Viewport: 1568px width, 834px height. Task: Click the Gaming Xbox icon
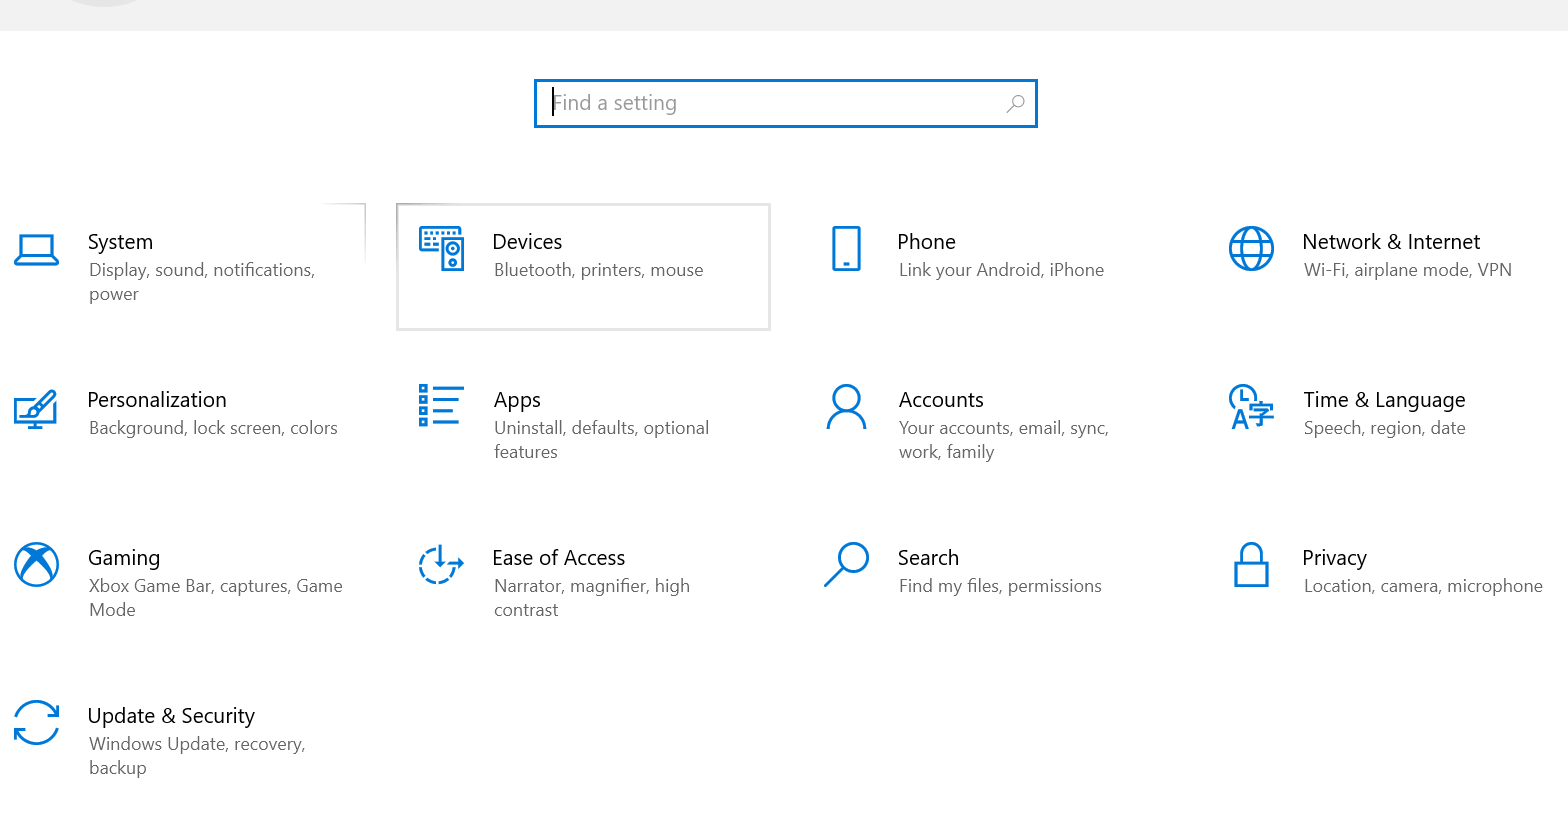[36, 564]
